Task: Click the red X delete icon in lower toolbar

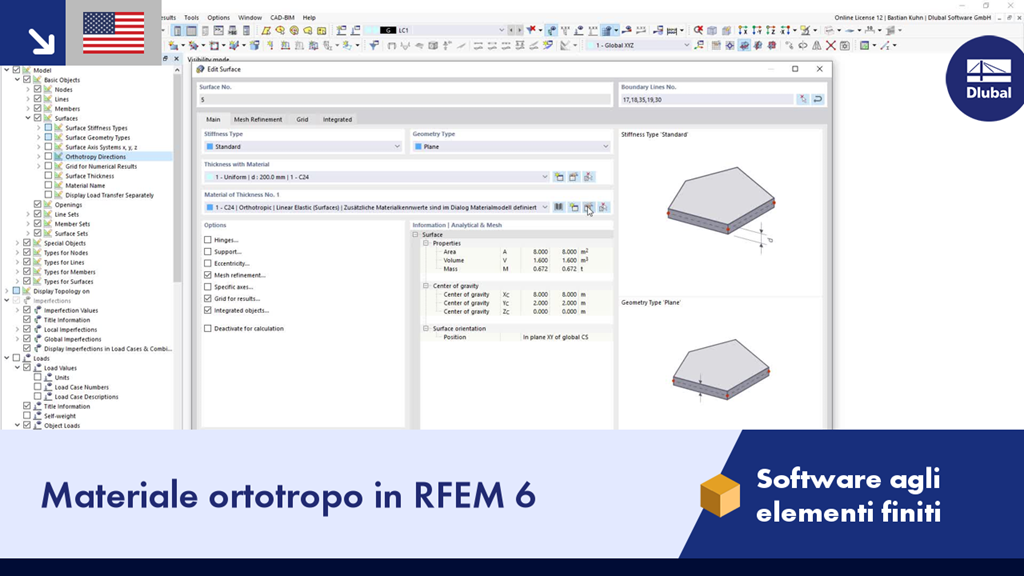Action: (x=831, y=46)
